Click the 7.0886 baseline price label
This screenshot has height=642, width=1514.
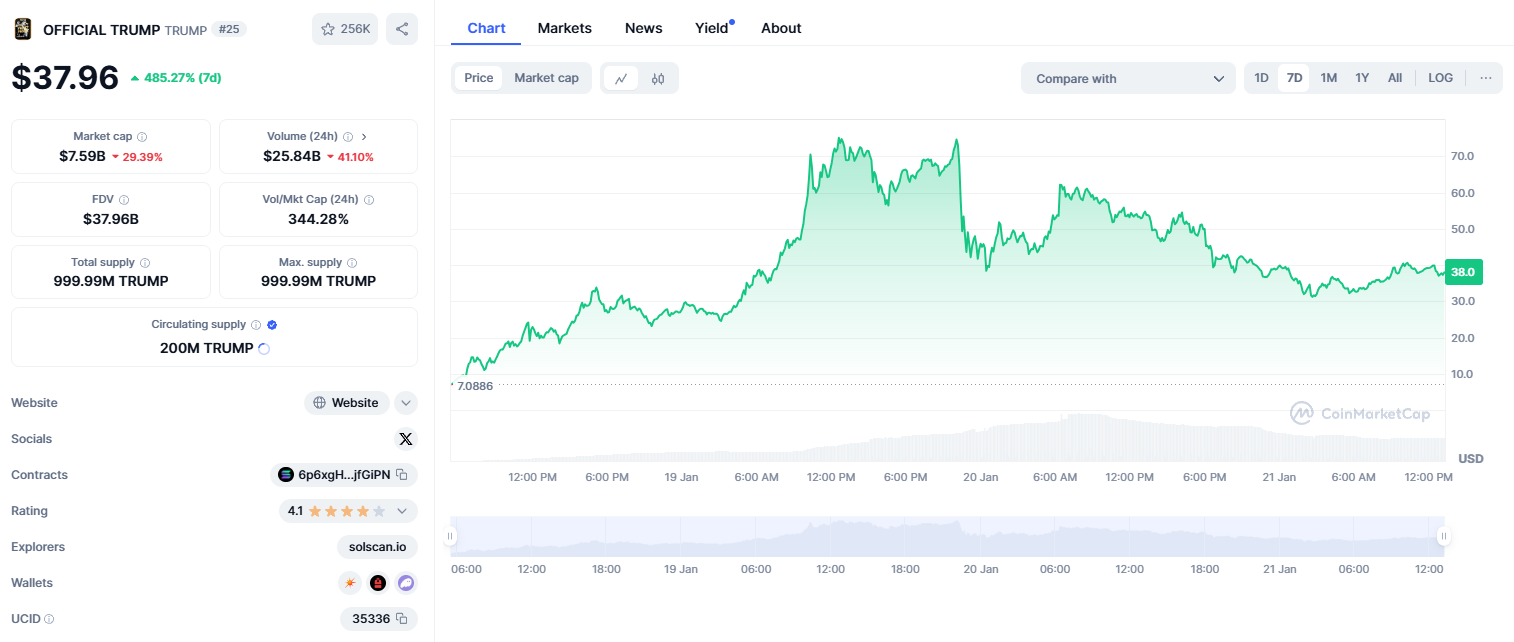tap(475, 385)
